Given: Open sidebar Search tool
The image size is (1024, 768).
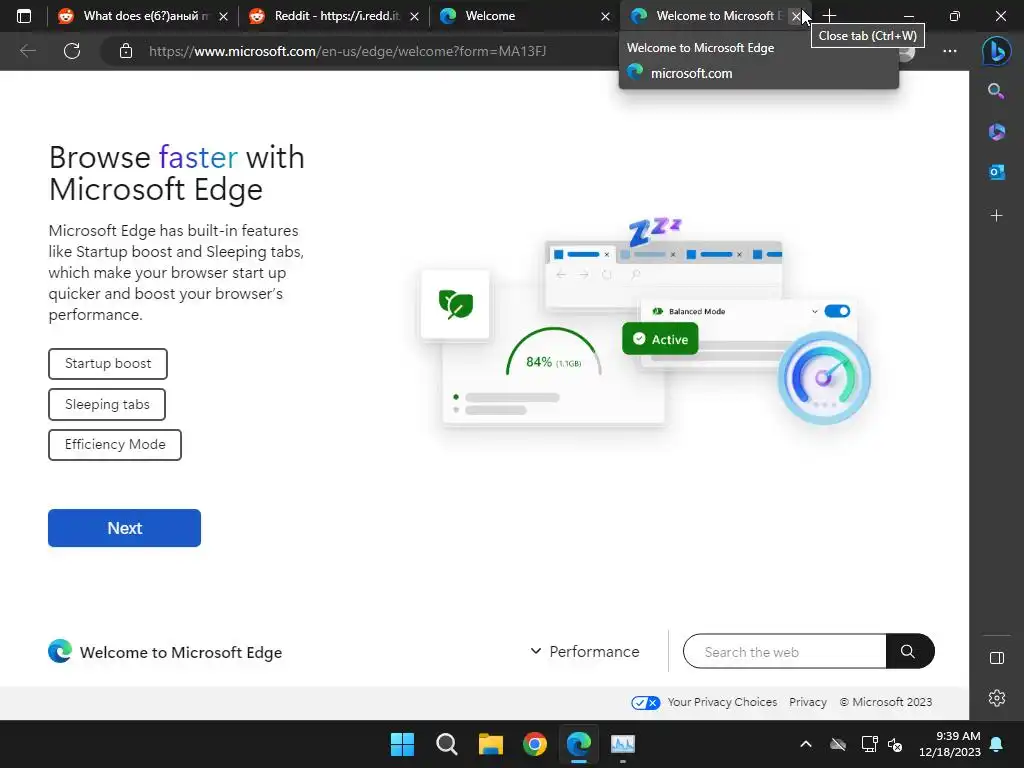Looking at the screenshot, I should [x=996, y=91].
